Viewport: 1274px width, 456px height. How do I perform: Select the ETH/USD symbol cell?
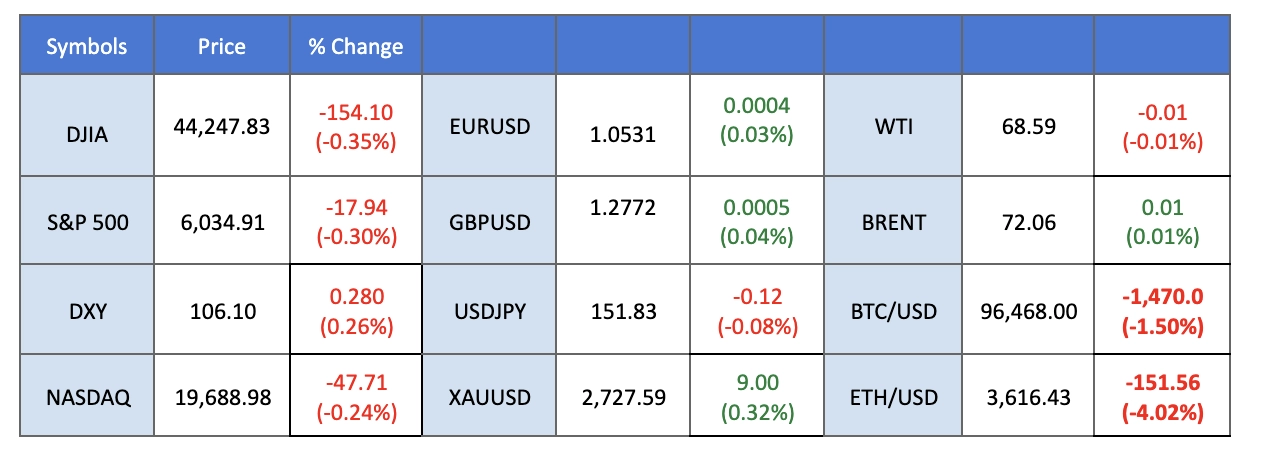(893, 398)
